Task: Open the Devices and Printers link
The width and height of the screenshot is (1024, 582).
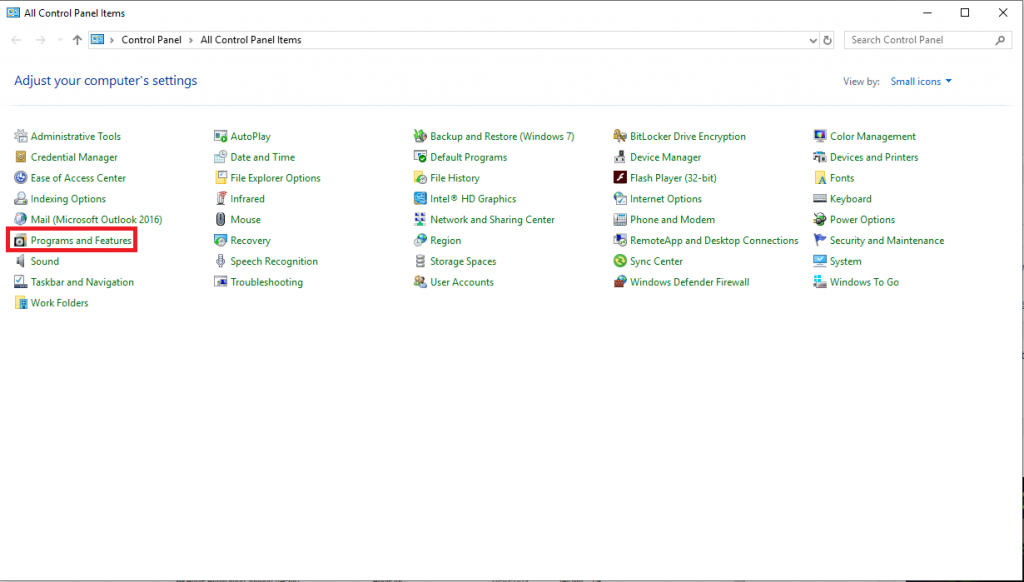Action: click(874, 157)
